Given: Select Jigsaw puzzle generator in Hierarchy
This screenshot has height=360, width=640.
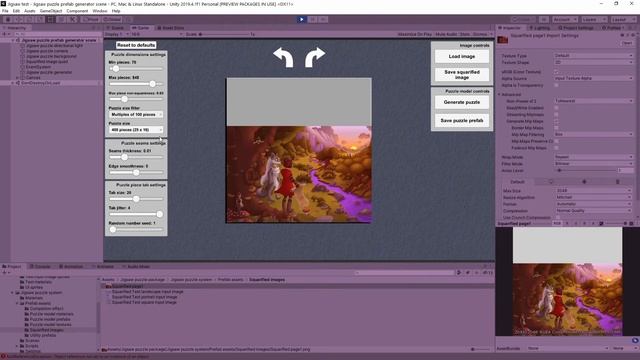Looking at the screenshot, I should [x=49, y=72].
